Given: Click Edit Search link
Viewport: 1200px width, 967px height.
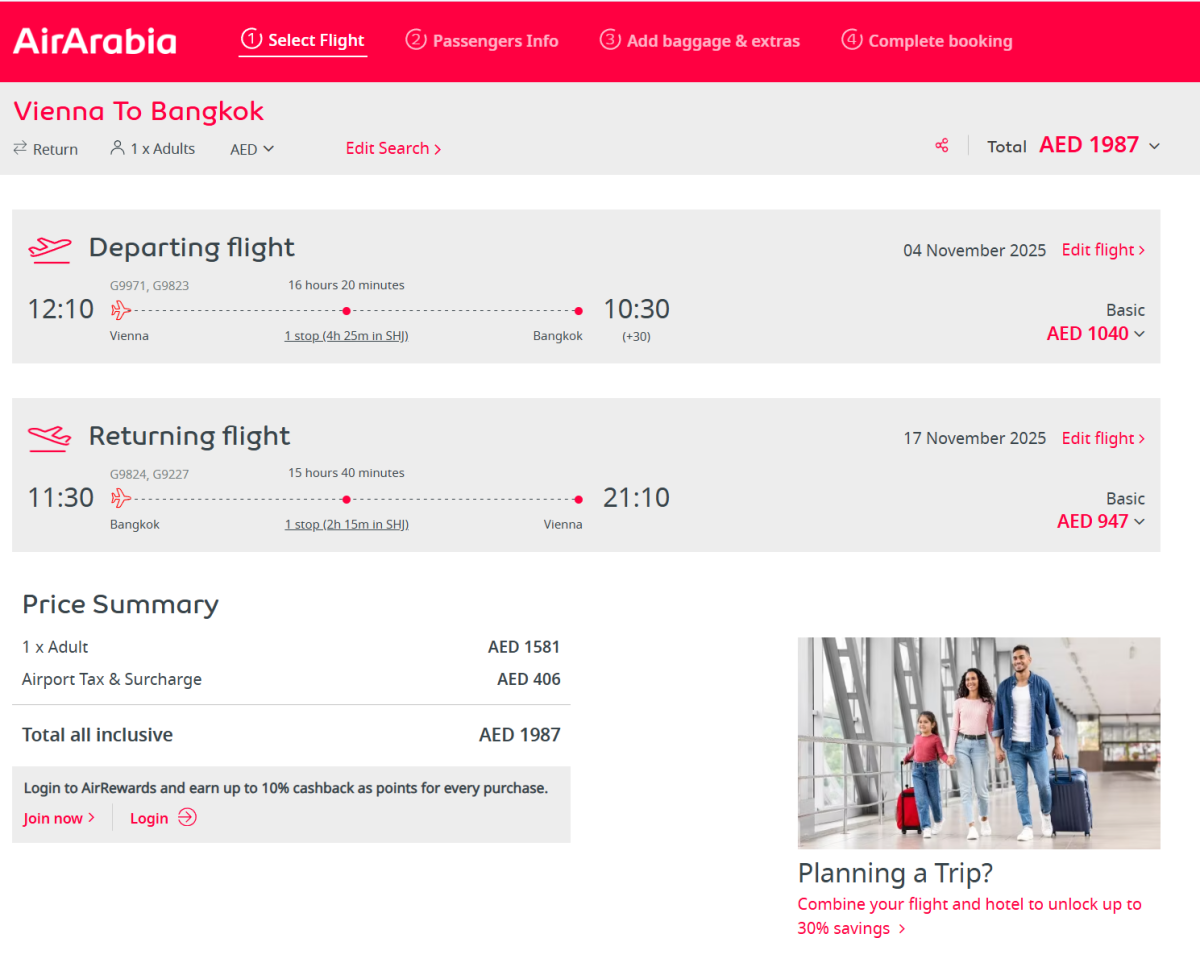Looking at the screenshot, I should click(393, 148).
